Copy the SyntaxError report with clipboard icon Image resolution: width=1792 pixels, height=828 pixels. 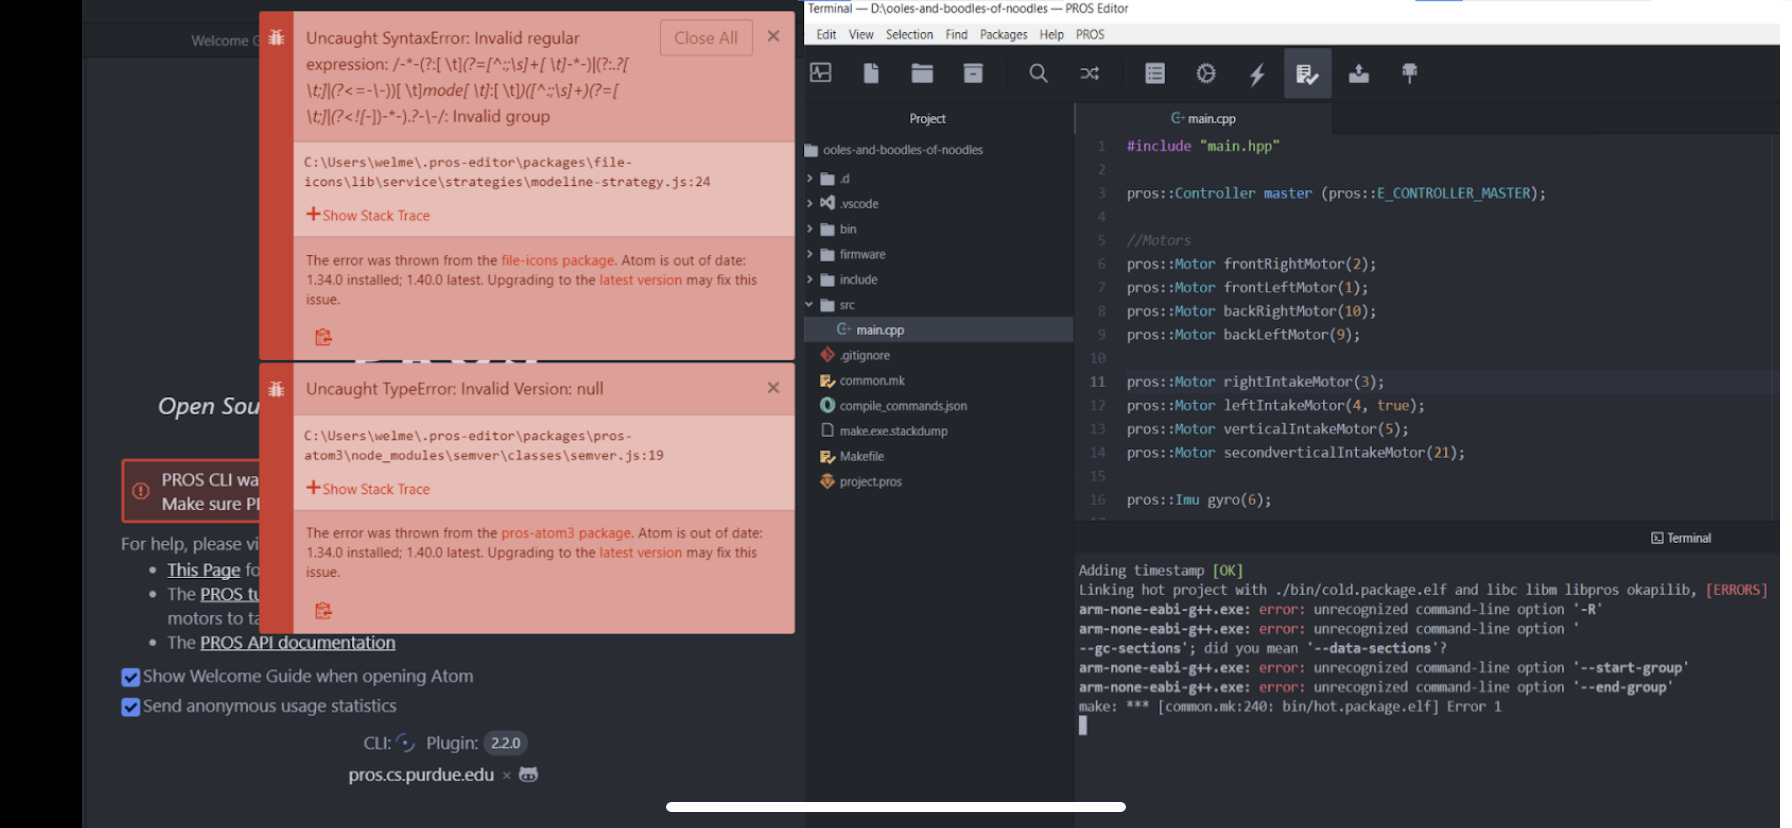tap(323, 337)
